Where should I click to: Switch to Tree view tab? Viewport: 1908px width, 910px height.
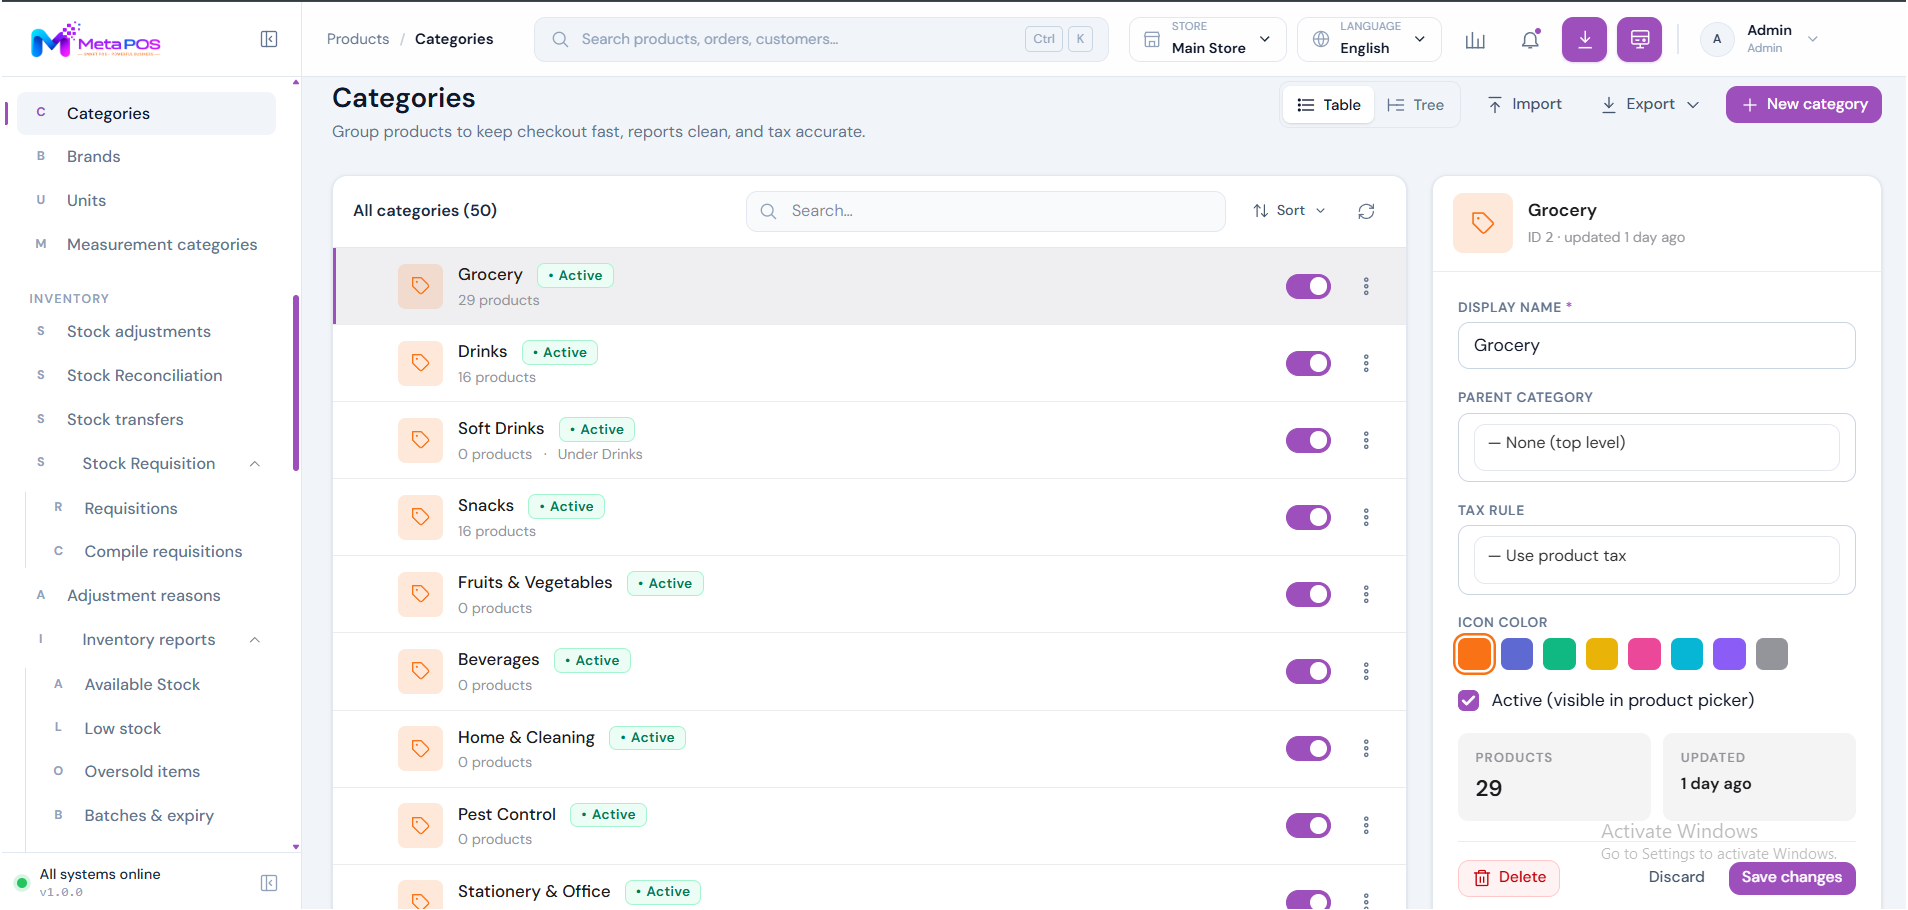pyautogui.click(x=1415, y=105)
